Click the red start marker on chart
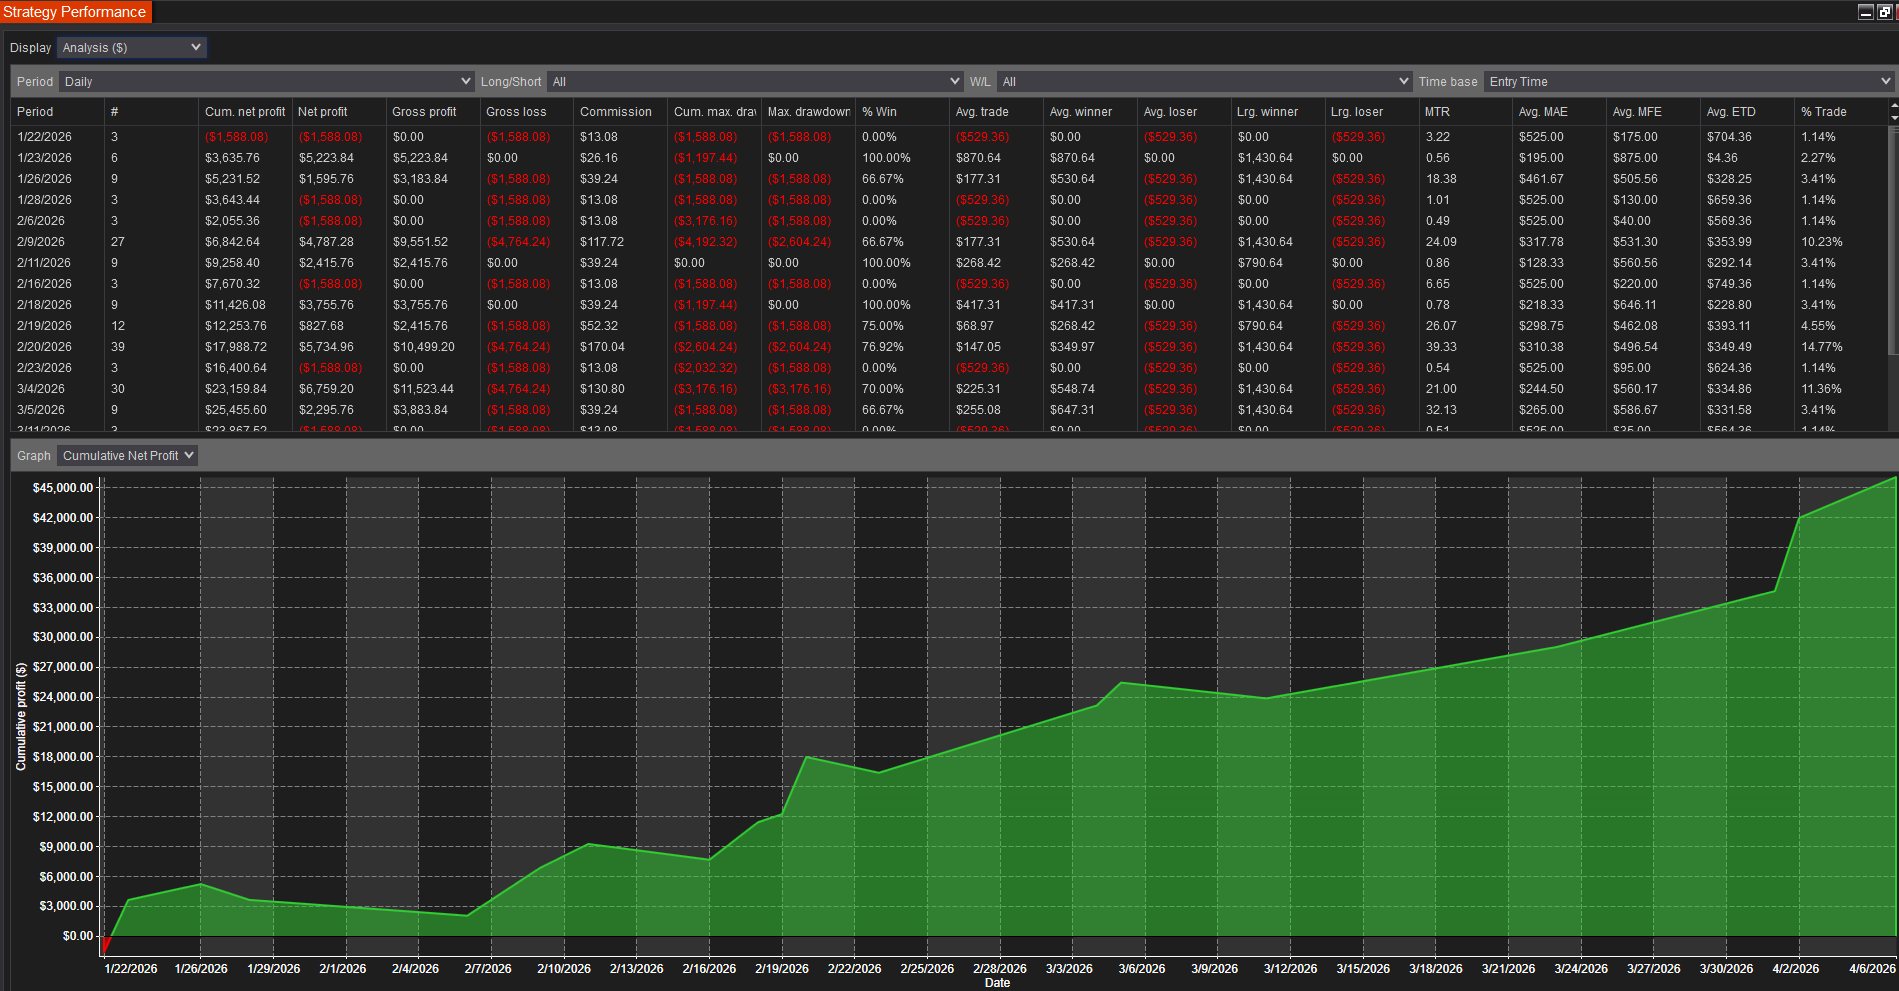 106,945
